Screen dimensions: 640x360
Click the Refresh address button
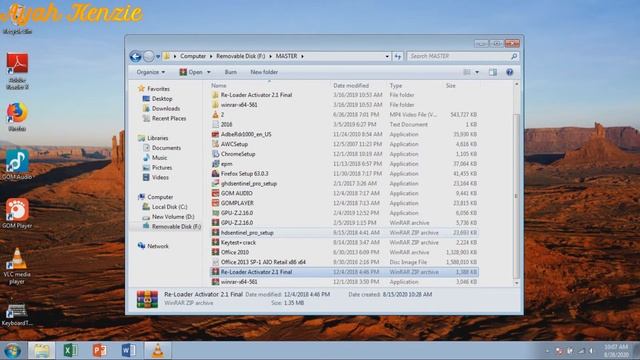[x=398, y=56]
